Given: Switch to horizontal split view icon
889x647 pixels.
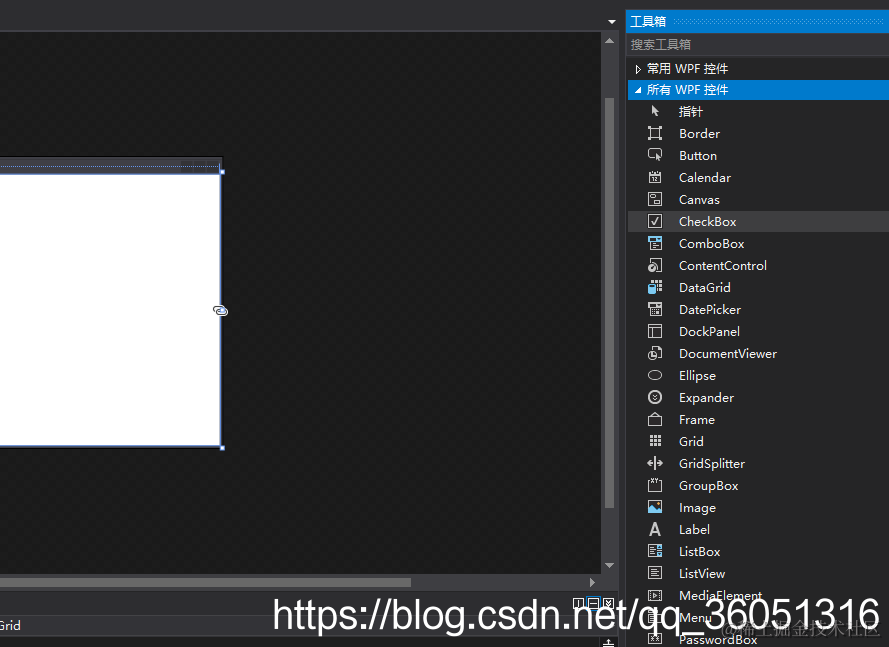Looking at the screenshot, I should click(594, 603).
